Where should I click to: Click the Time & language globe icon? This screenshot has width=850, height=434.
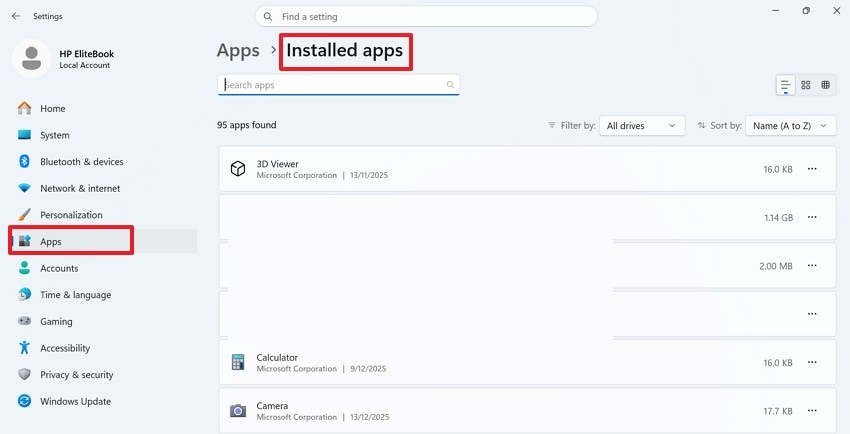coord(24,294)
